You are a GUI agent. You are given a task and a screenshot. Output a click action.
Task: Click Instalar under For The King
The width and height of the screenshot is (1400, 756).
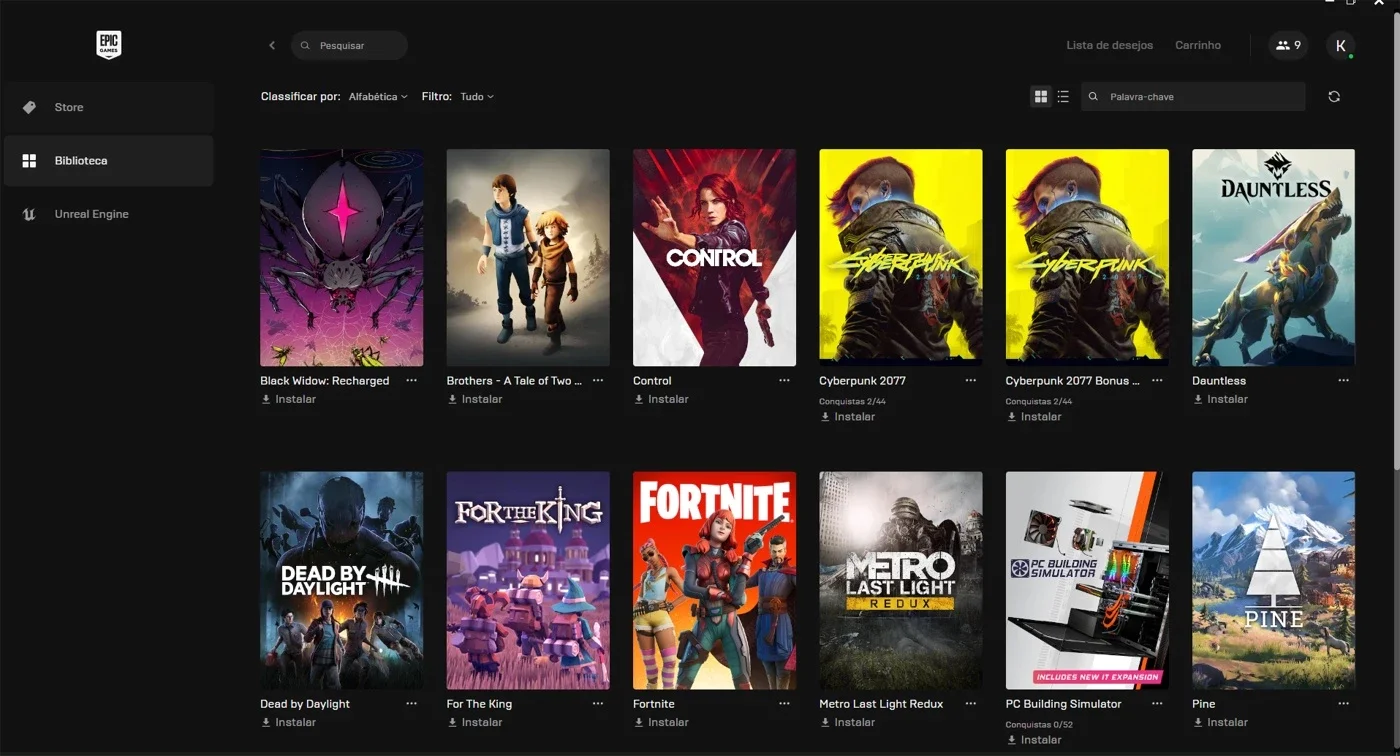pos(475,722)
